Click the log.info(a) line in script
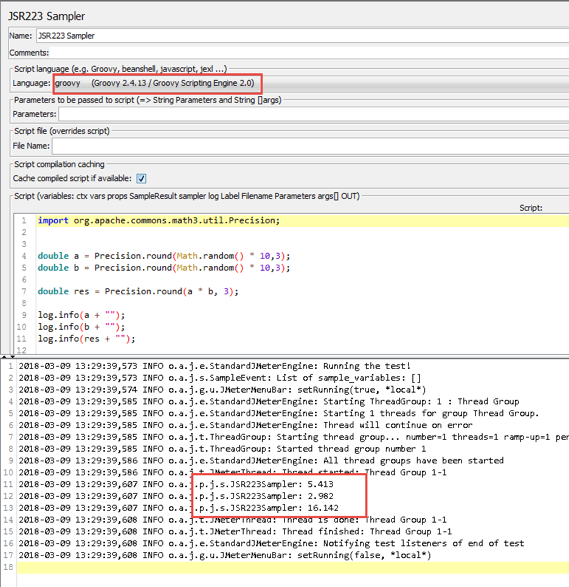Image resolution: width=569 pixels, height=587 pixels. (x=81, y=315)
